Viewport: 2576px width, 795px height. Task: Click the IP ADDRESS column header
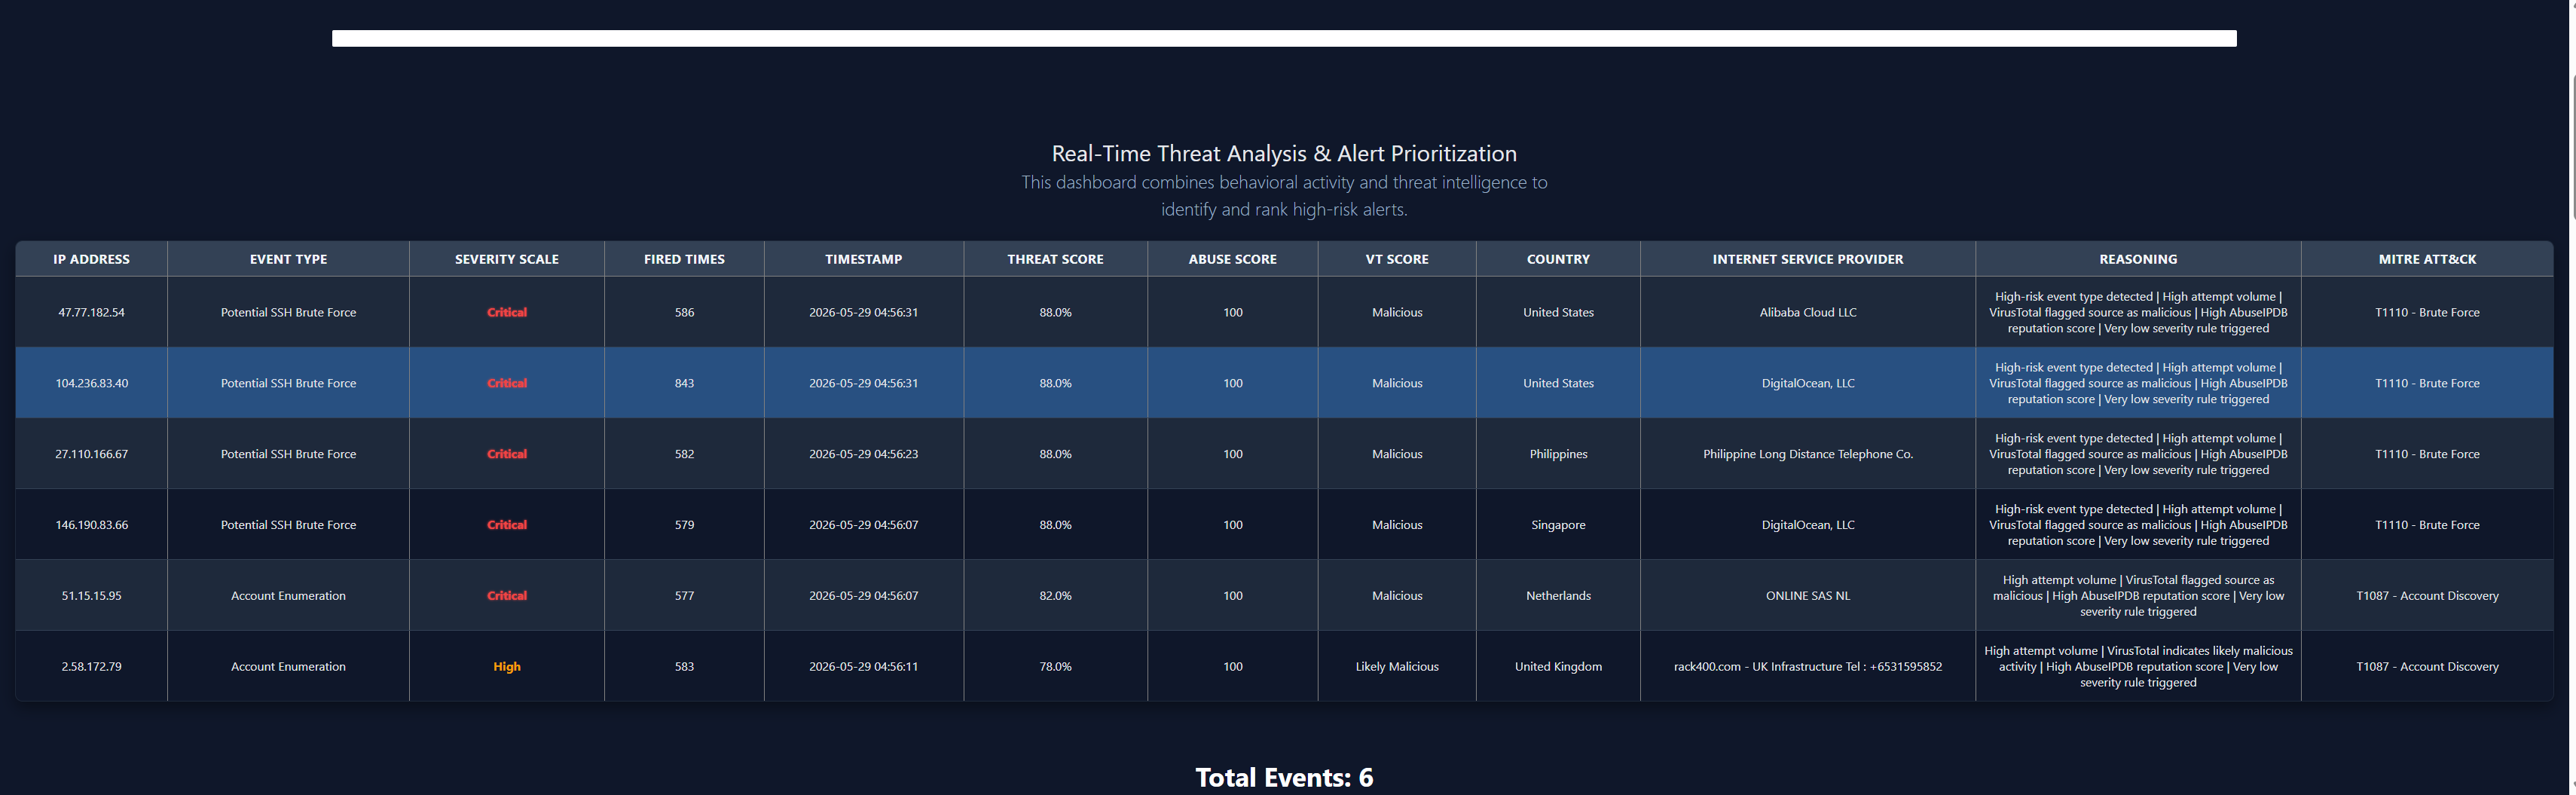pos(91,259)
